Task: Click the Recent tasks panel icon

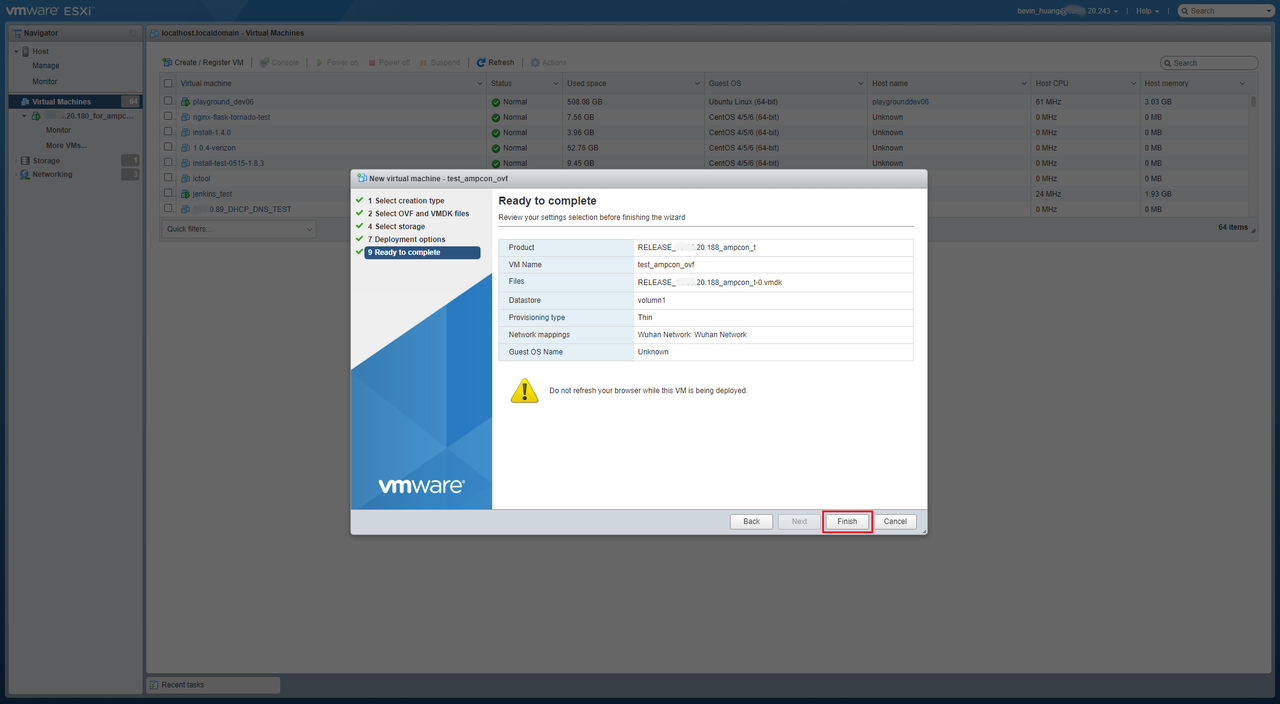Action: point(154,685)
